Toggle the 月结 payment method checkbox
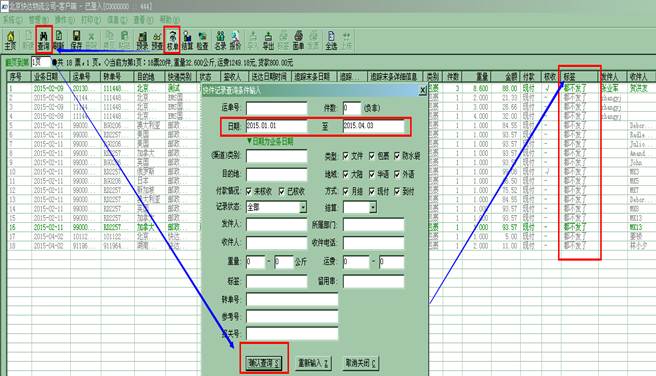Screen dimensions: 656x376 tap(346, 191)
